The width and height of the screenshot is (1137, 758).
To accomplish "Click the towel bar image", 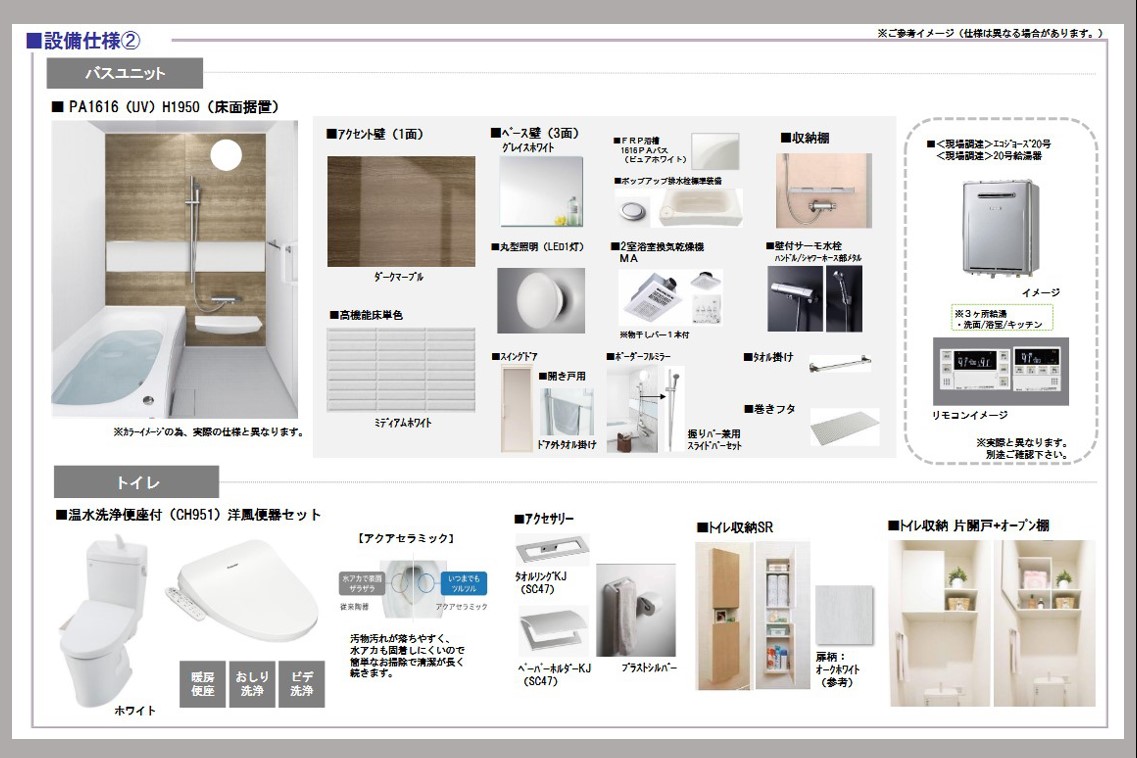I will coord(839,365).
